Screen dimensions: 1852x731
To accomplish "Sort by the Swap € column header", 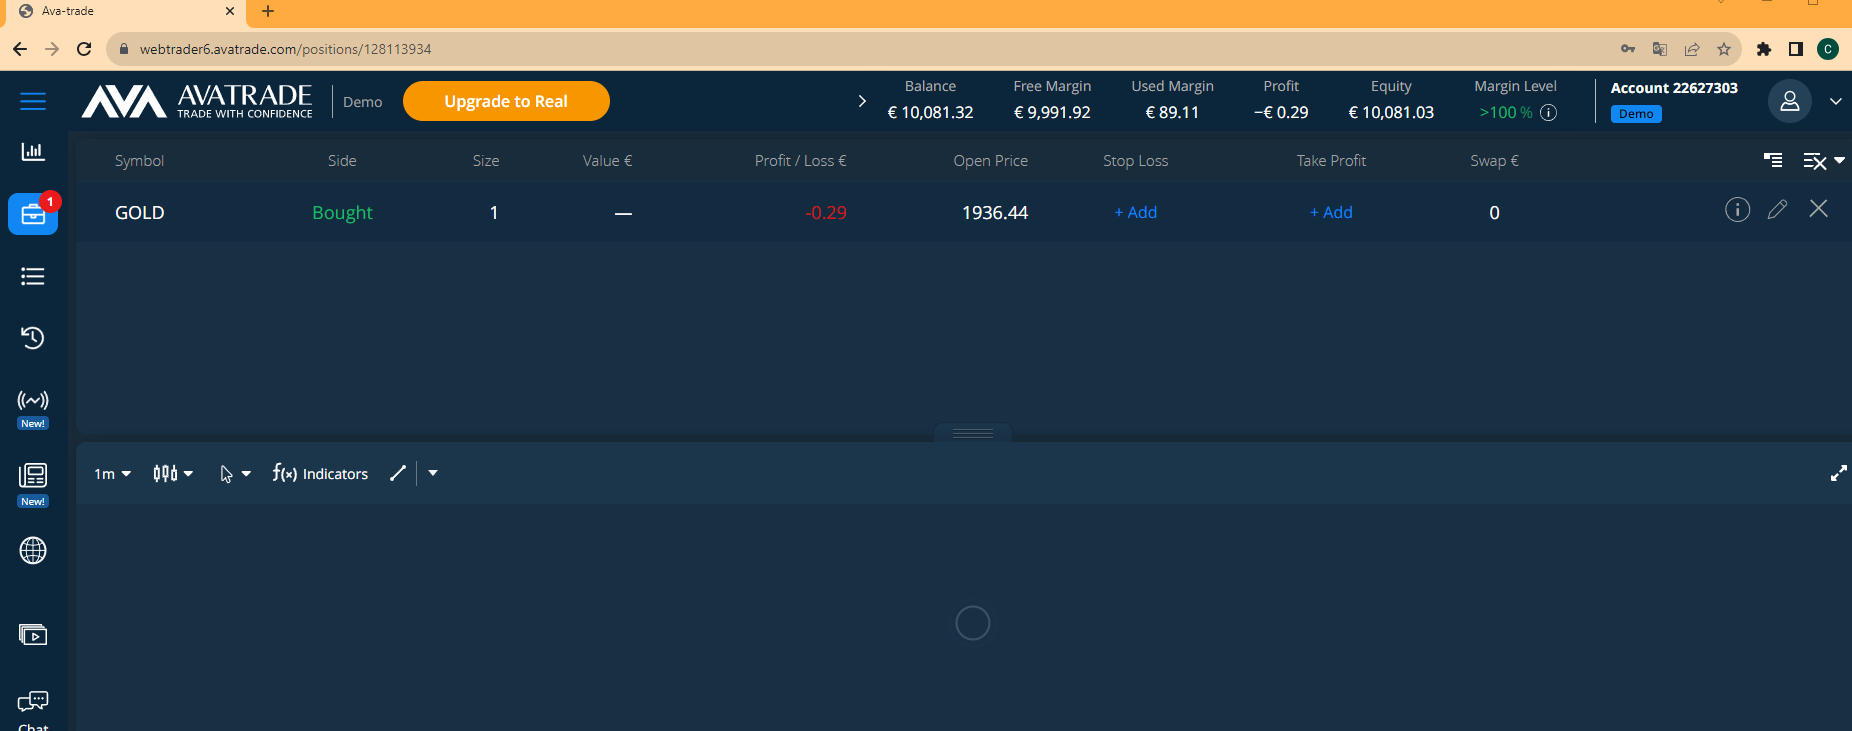I will click(x=1494, y=161).
